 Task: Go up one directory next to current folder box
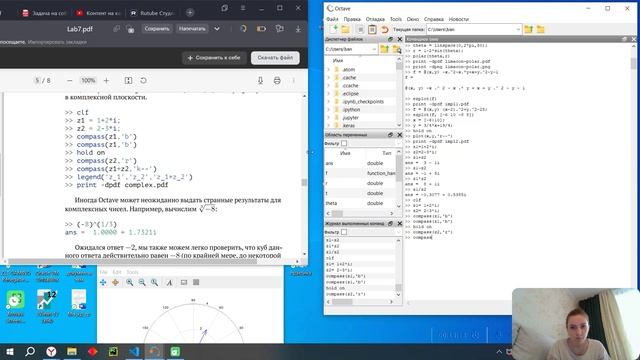tap(529, 29)
